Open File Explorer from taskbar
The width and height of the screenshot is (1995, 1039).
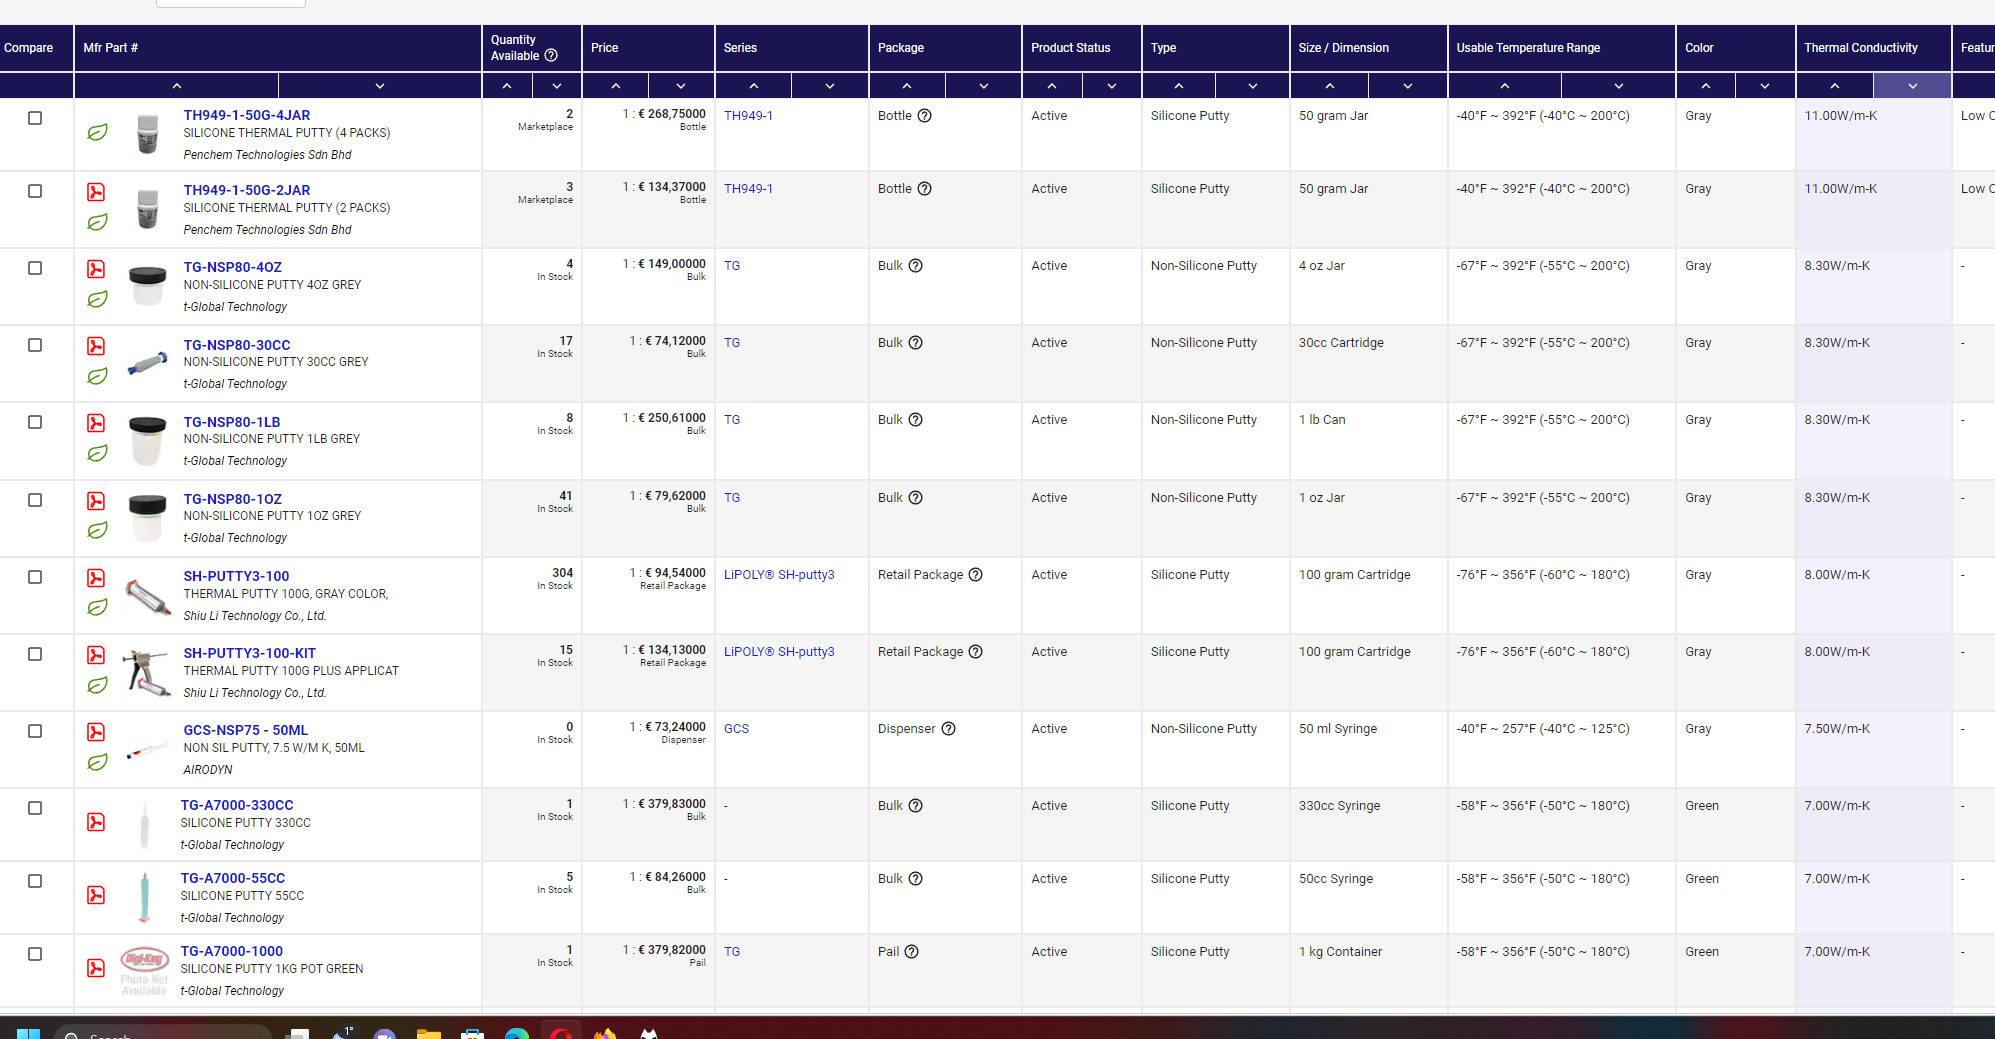(x=429, y=1033)
